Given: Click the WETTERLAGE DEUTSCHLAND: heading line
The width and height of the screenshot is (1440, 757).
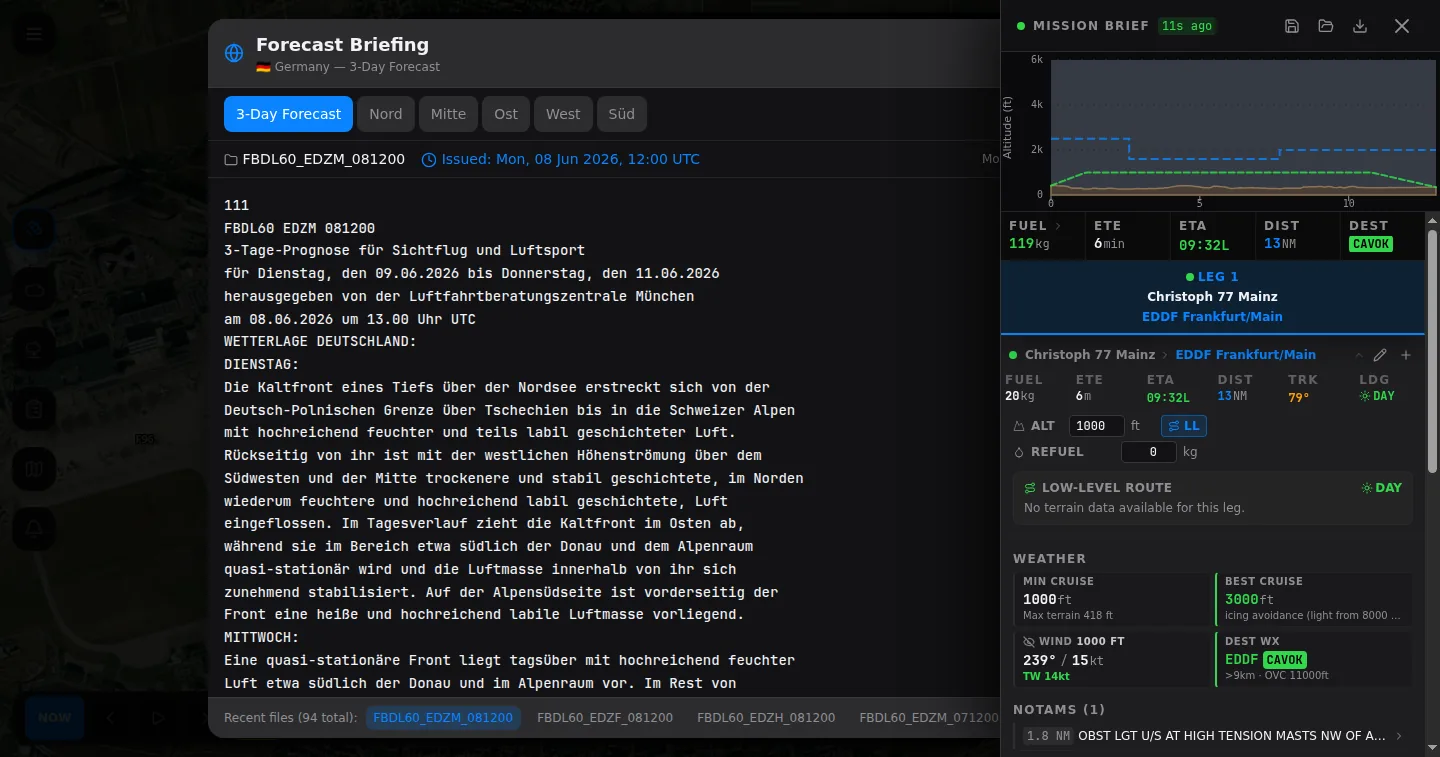Looking at the screenshot, I should 320,342.
